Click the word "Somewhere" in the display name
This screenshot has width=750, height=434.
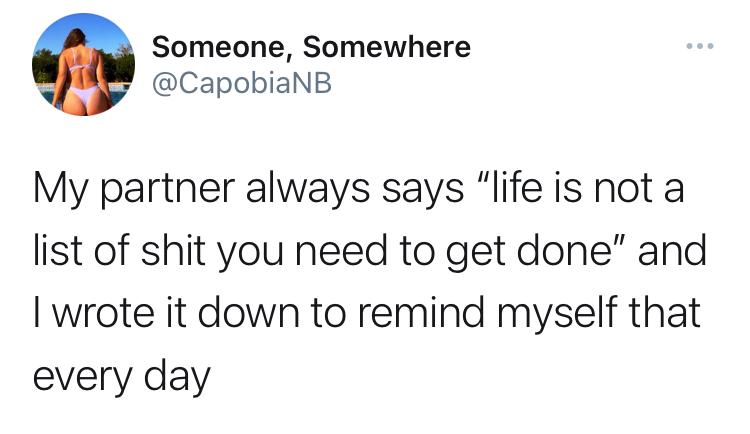pos(386,47)
